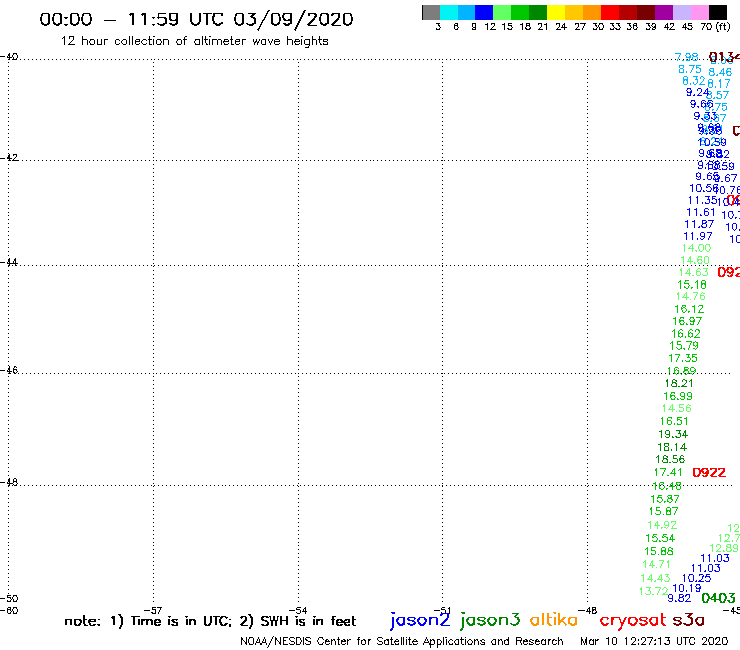Click the green track time label 0403
The image size is (740, 650).
[718, 599]
